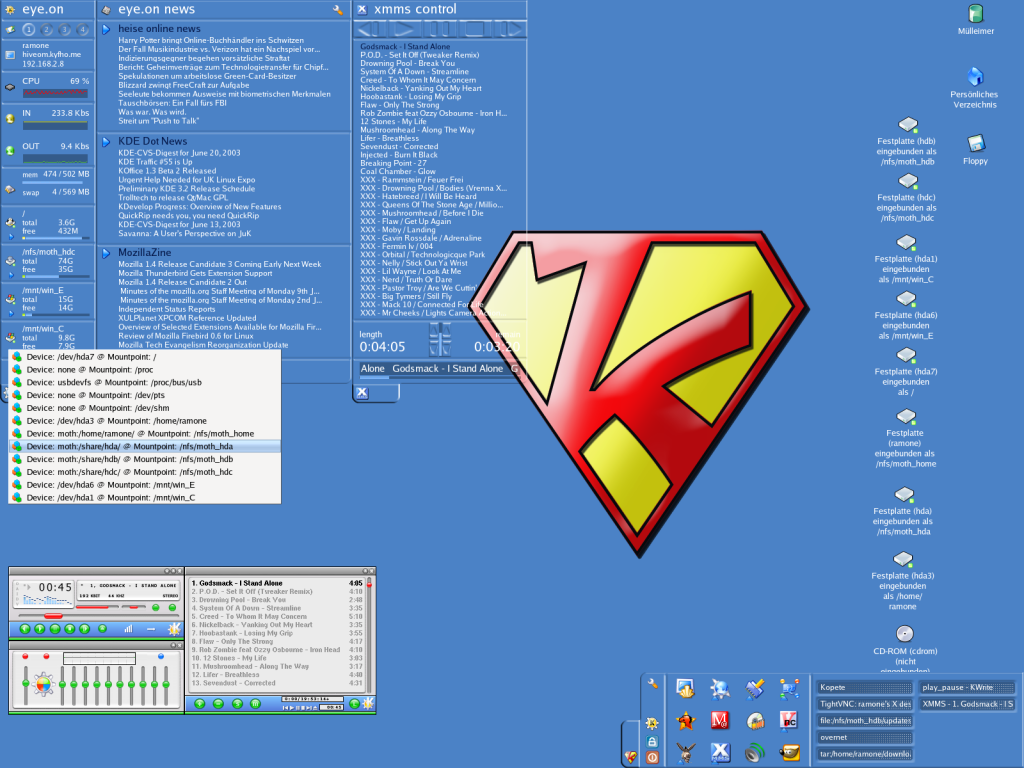Open Festplatte (hdc) drive icon
Image resolution: width=1024 pixels, height=768 pixels.
(907, 181)
